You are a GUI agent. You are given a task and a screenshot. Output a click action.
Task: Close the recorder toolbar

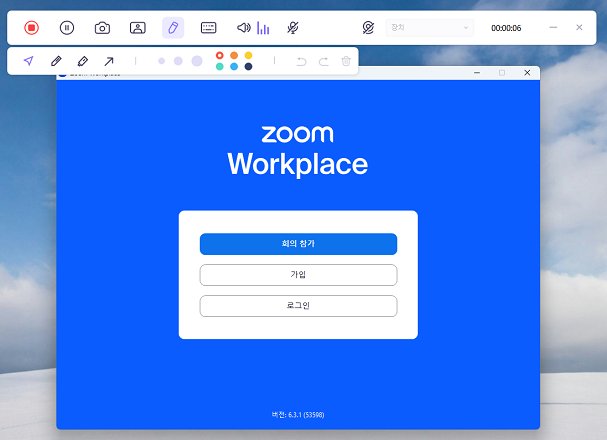579,27
